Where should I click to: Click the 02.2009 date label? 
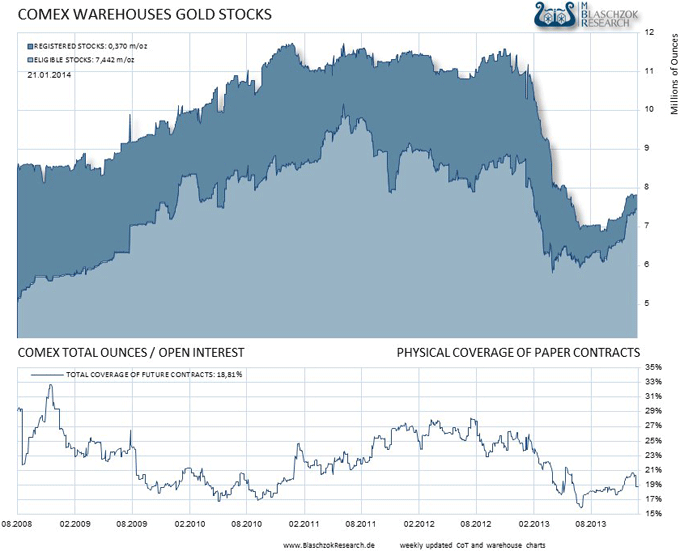[x=75, y=524]
